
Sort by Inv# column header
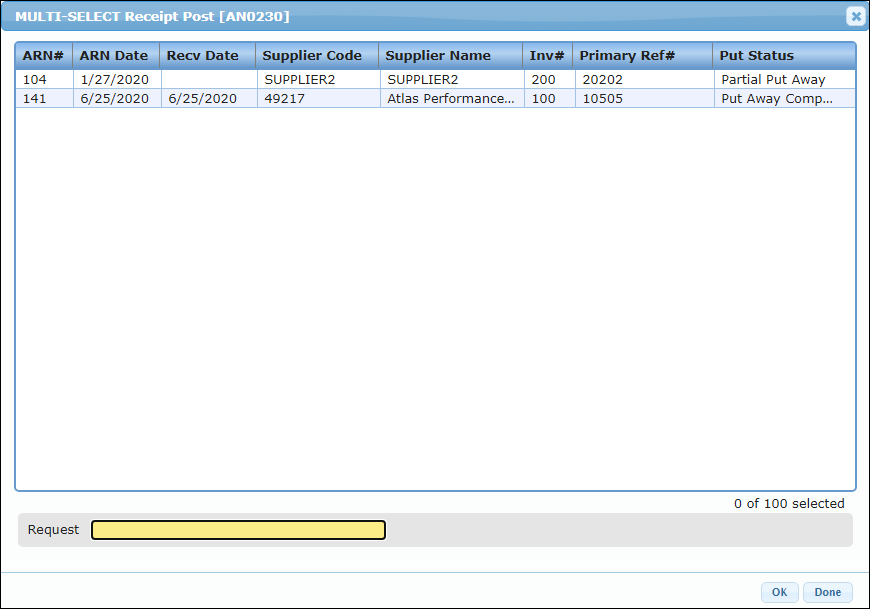pos(547,55)
